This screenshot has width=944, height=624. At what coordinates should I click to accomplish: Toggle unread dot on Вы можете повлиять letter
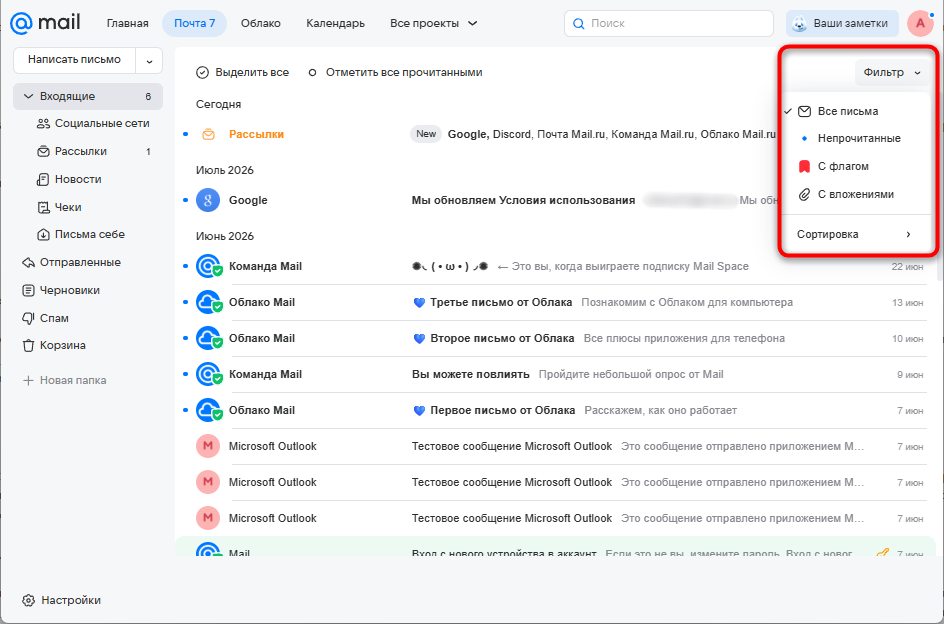(x=185, y=374)
